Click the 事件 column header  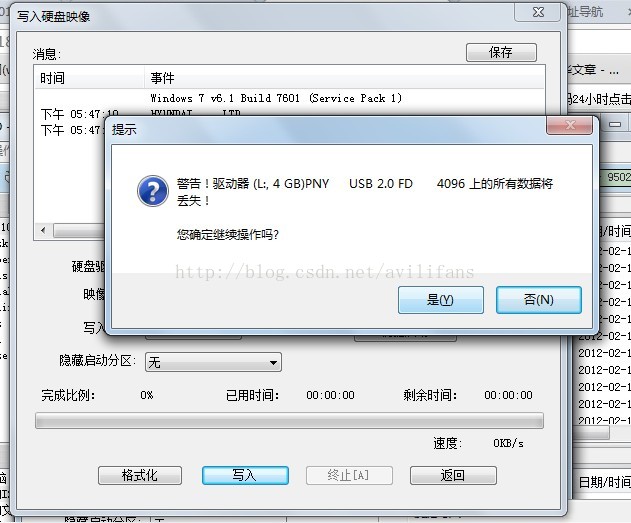(344, 78)
